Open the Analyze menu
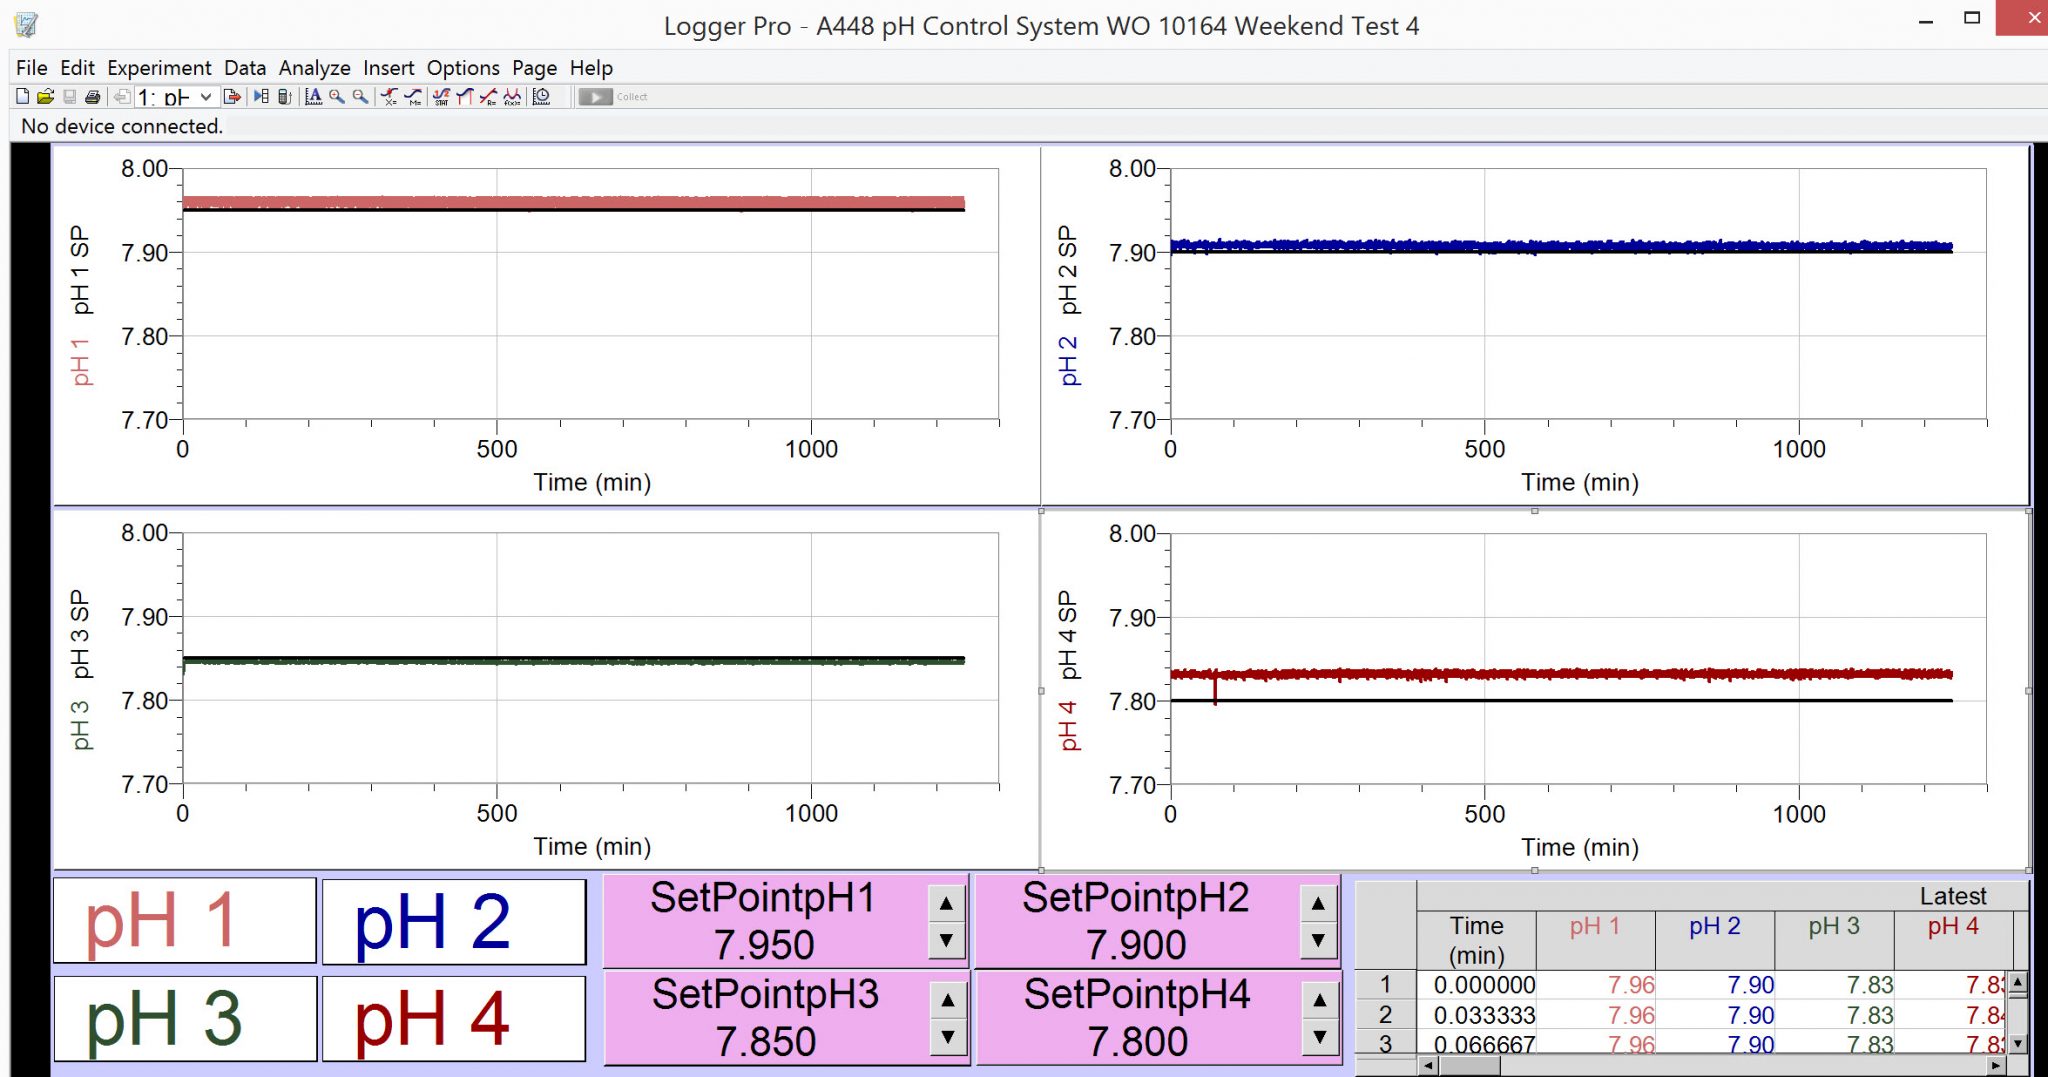Screen dimensions: 2048x1077 (314, 68)
